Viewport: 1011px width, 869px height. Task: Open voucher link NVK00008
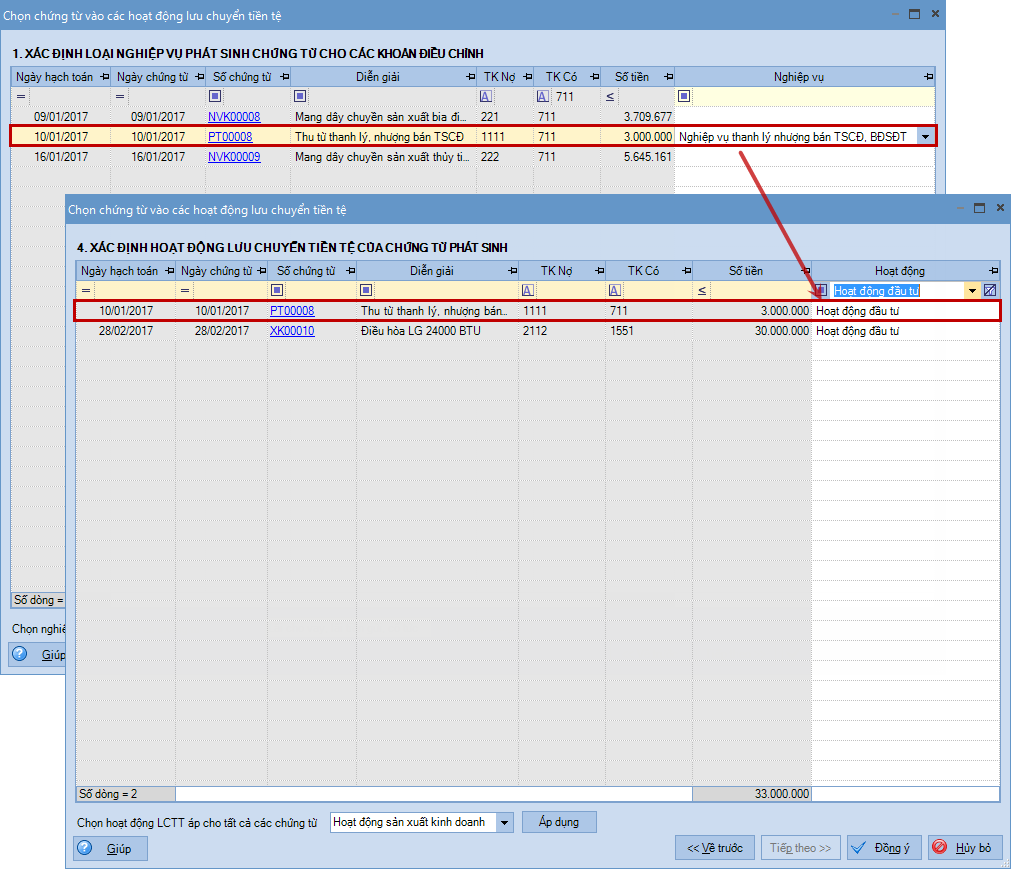pos(234,117)
